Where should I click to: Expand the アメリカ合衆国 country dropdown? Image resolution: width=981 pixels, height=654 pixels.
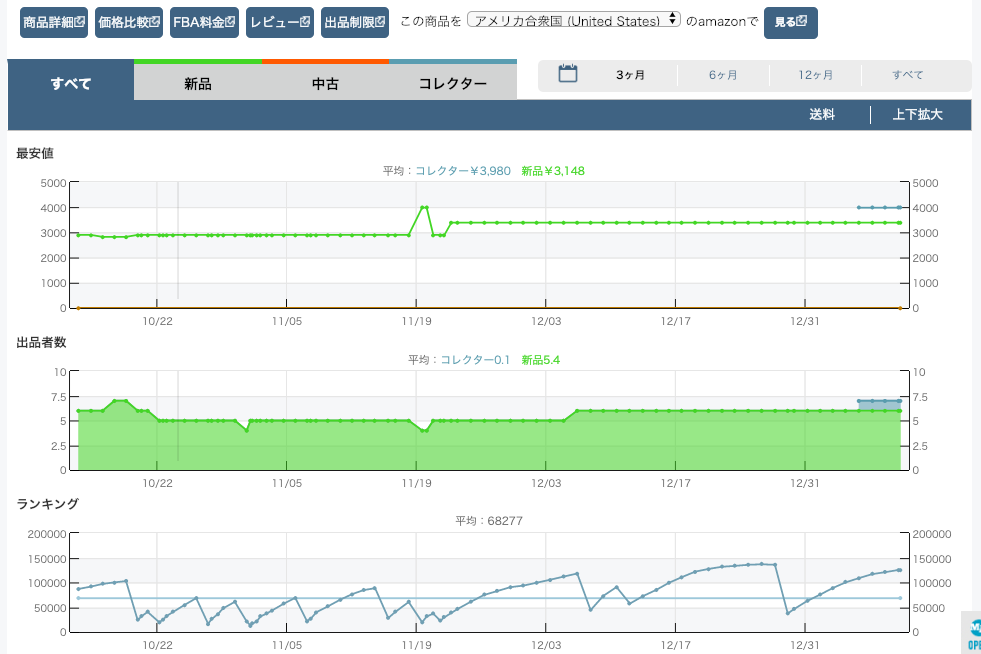coord(574,21)
